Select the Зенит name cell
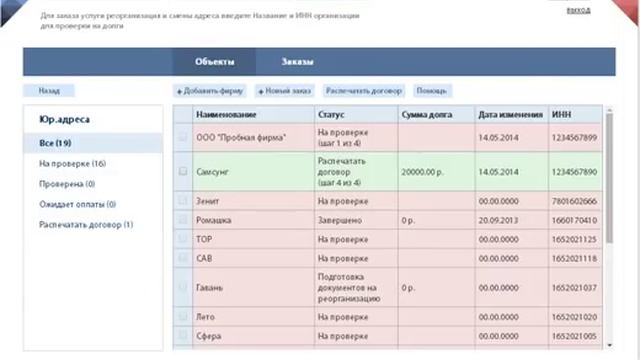 253,201
